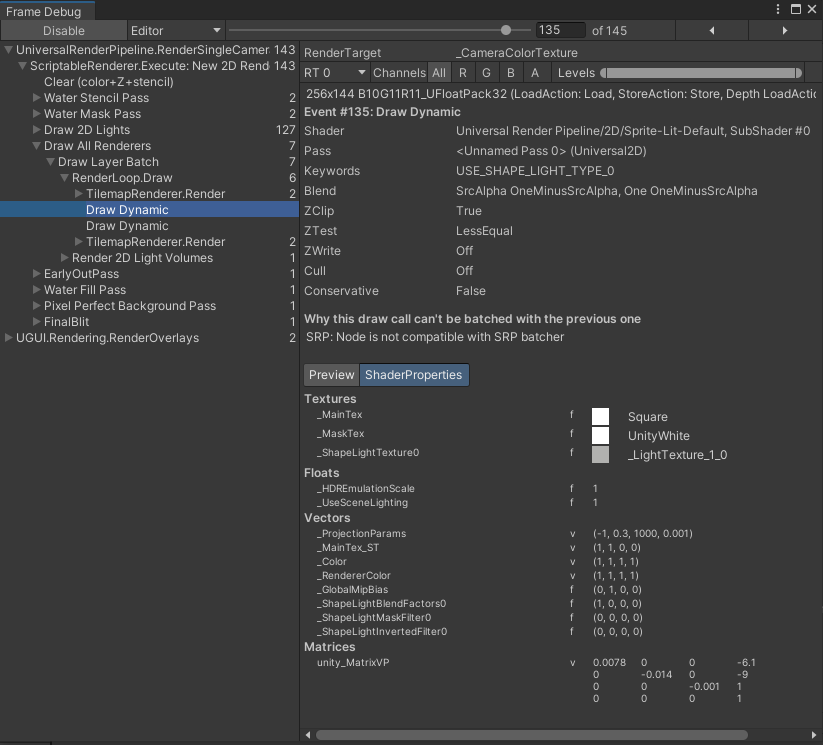Expand the Water Stencil Pass node
The height and width of the screenshot is (745, 823).
pyautogui.click(x=37, y=98)
